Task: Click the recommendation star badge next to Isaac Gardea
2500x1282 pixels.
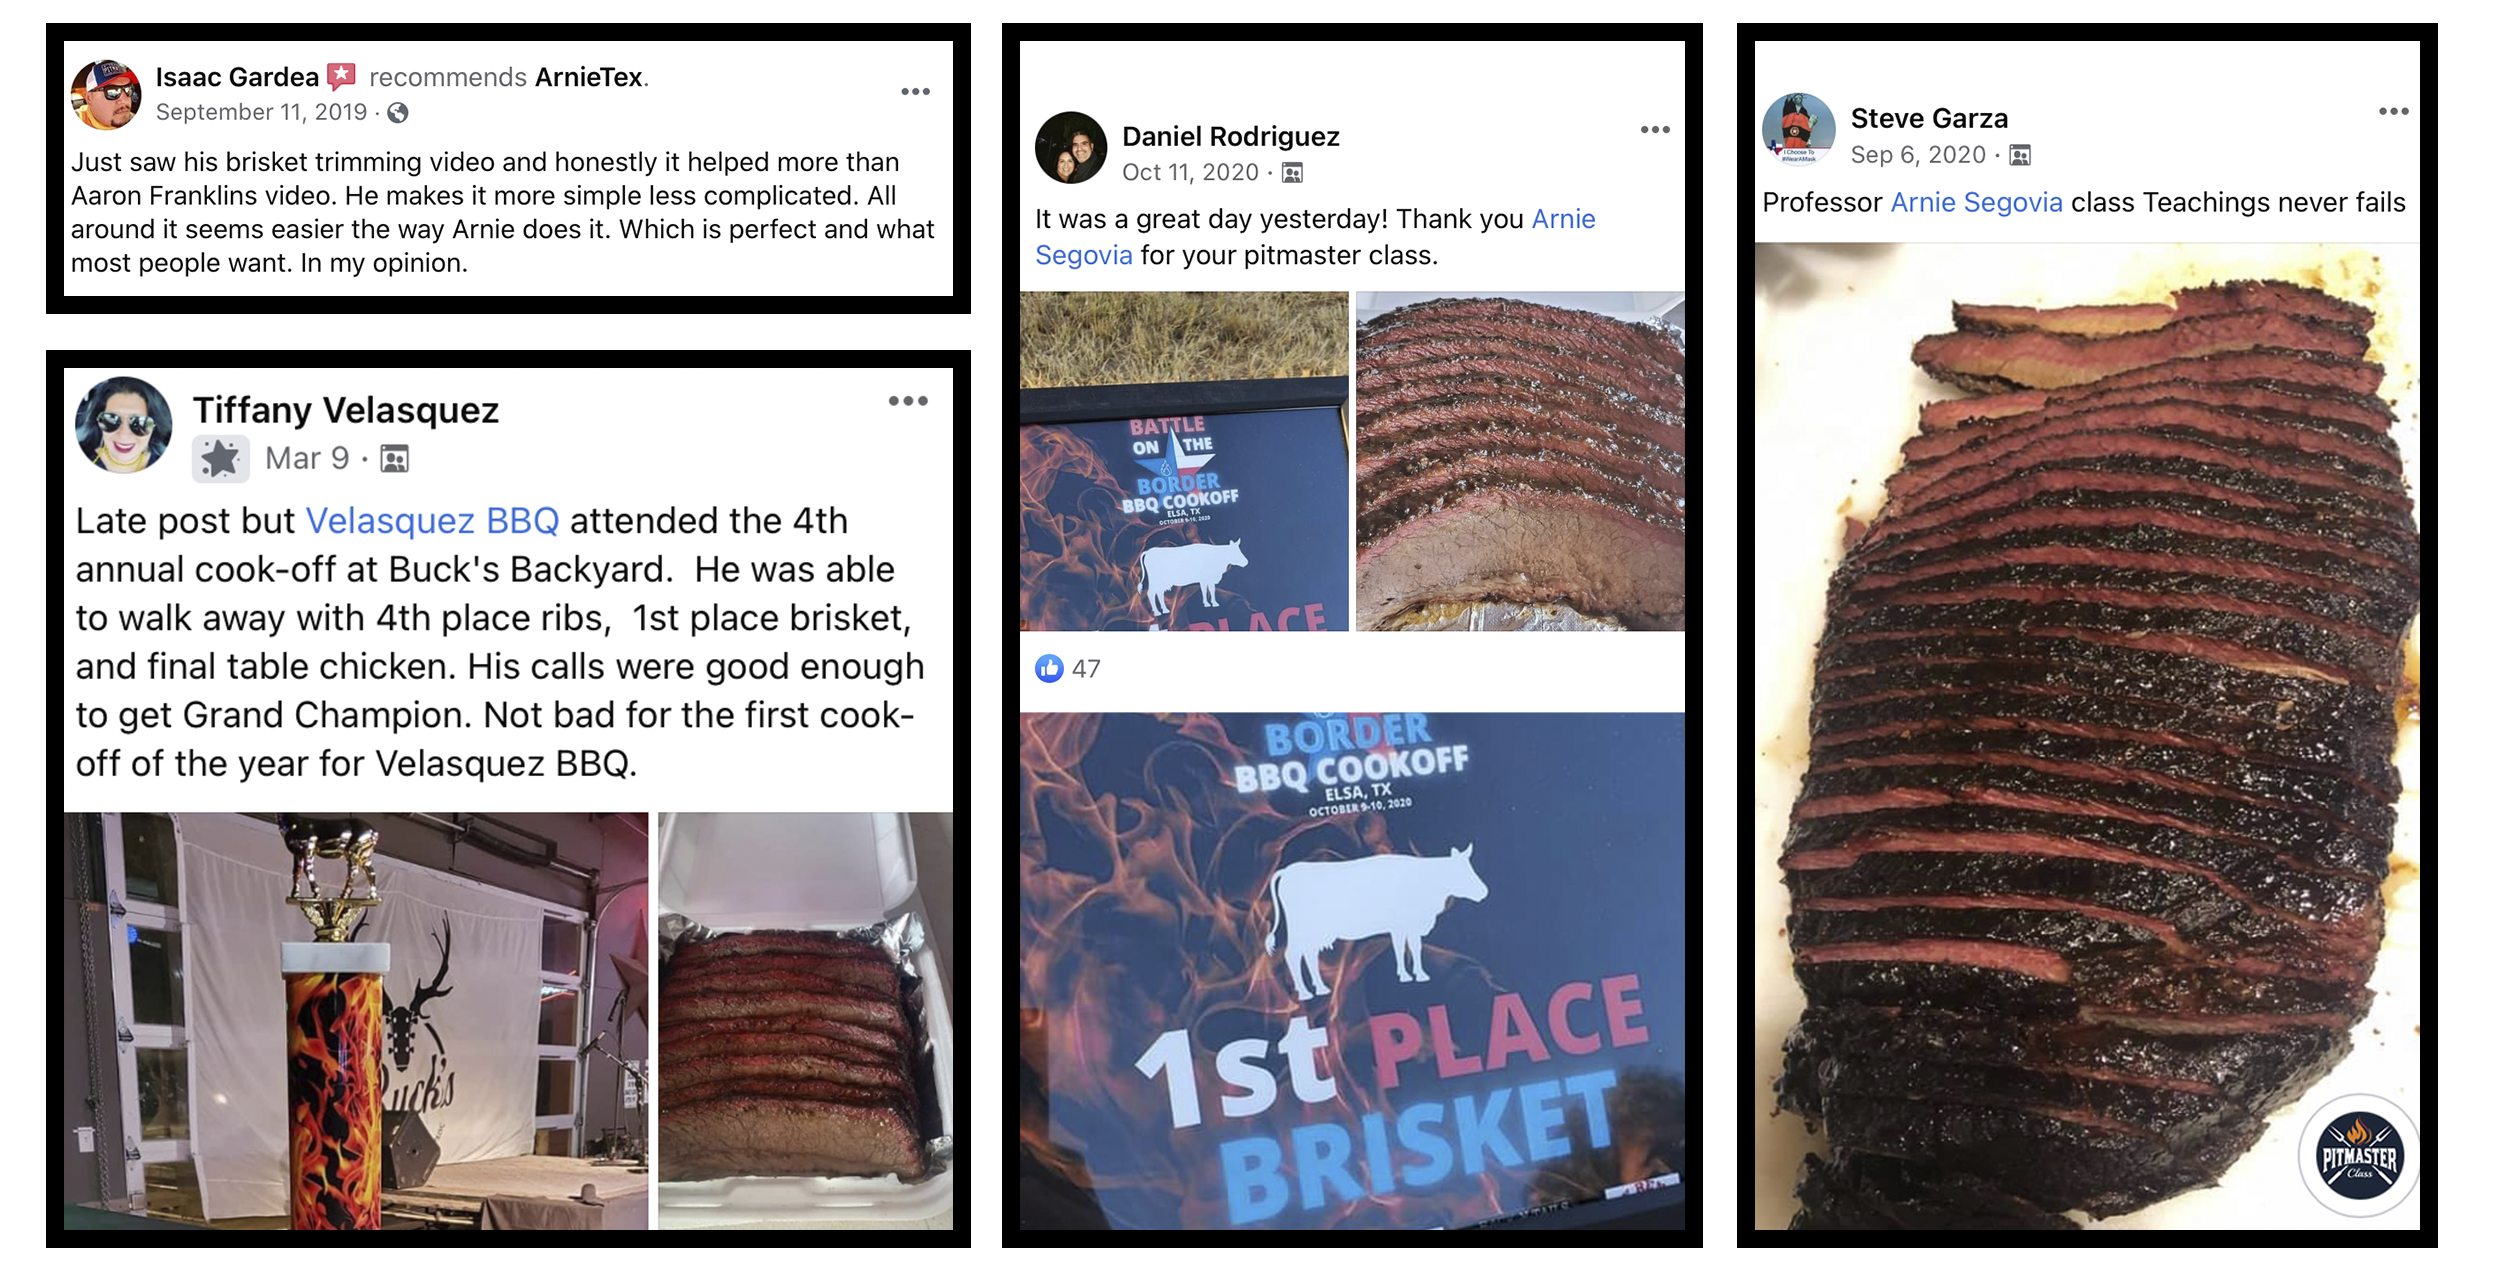Action: pos(341,76)
